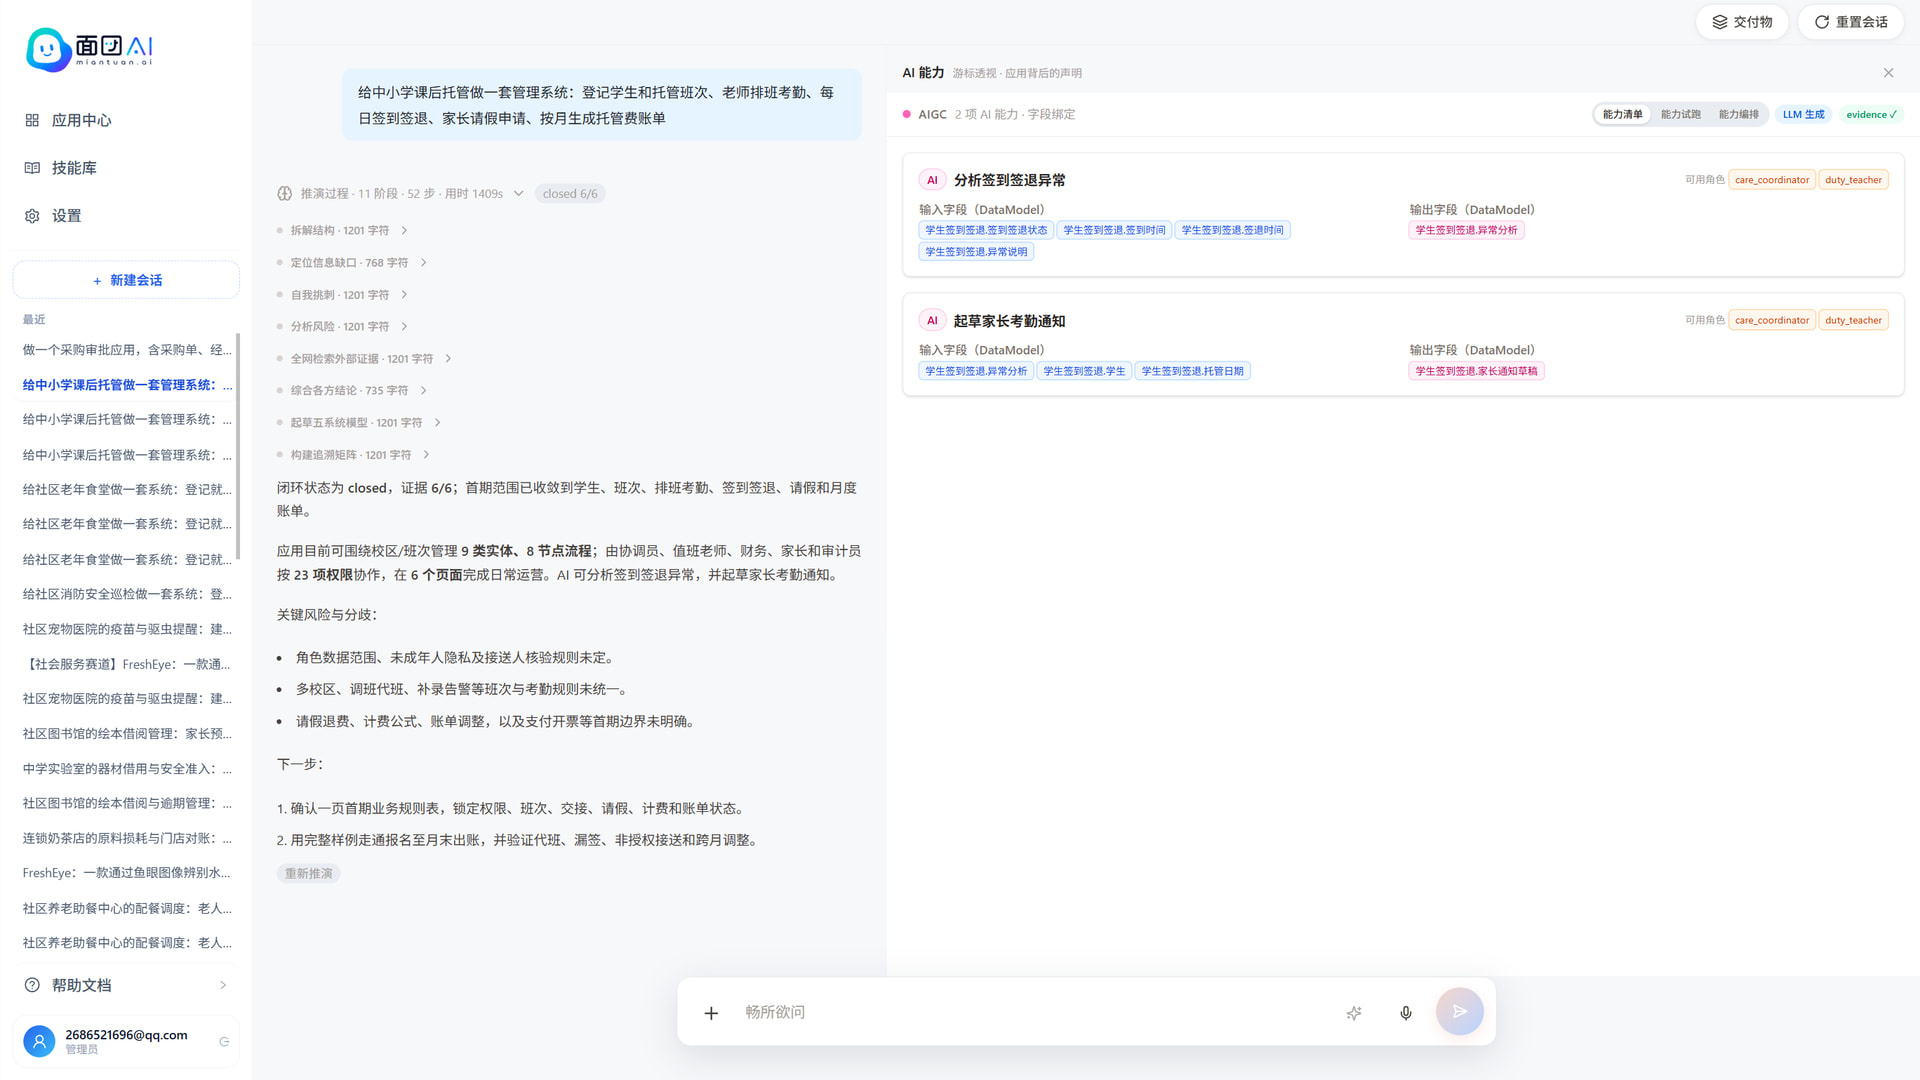Switch to the 能力试跑 tab

click(x=1680, y=114)
